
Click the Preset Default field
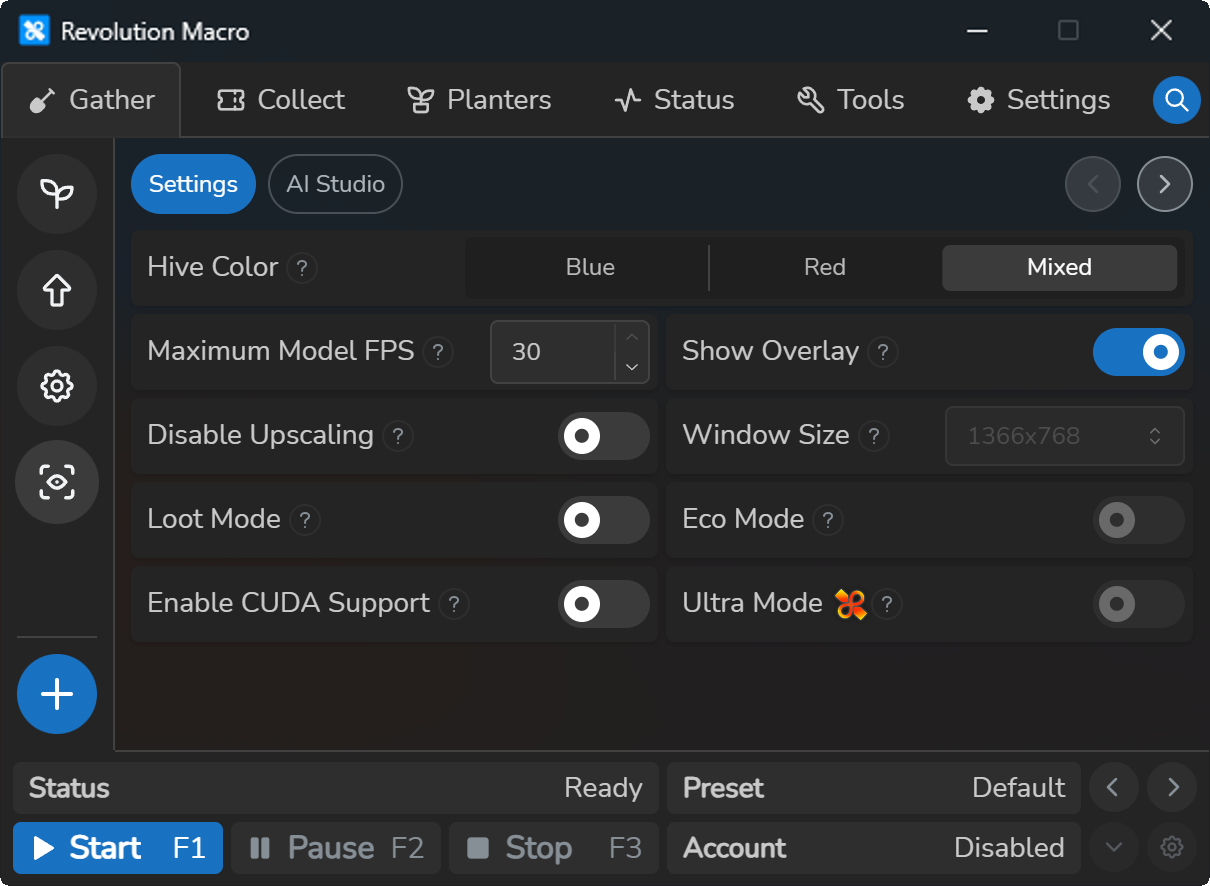[874, 788]
